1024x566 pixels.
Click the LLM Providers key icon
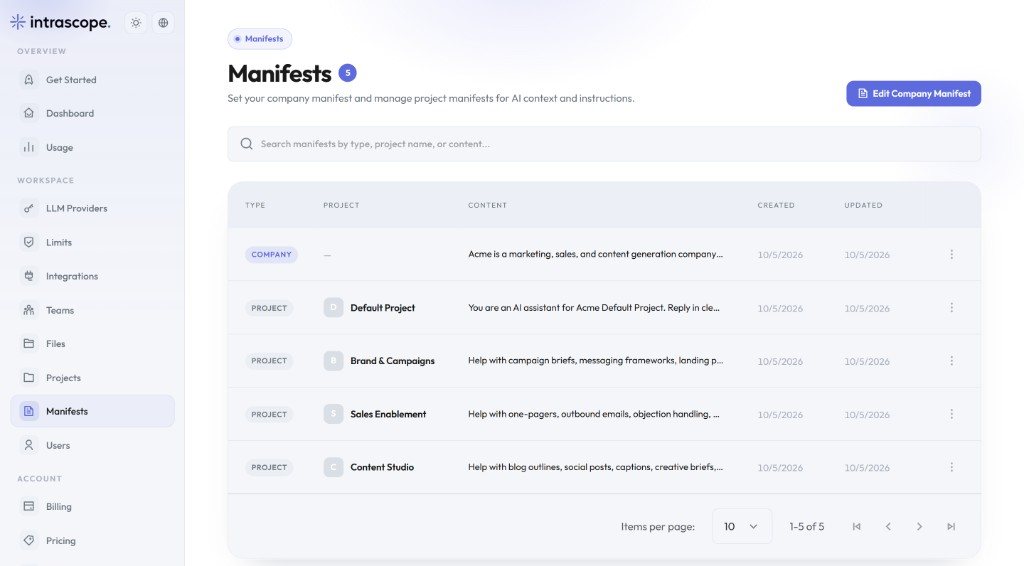[x=29, y=208]
